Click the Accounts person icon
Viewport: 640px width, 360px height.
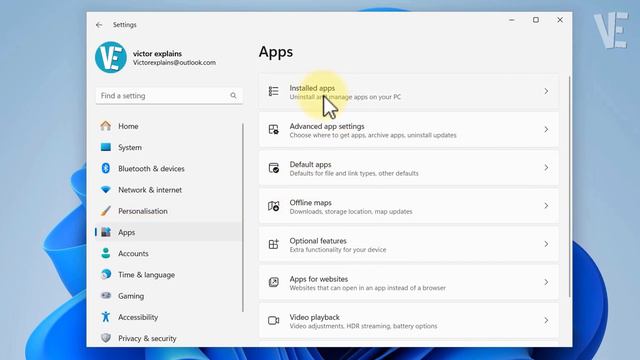[106, 253]
